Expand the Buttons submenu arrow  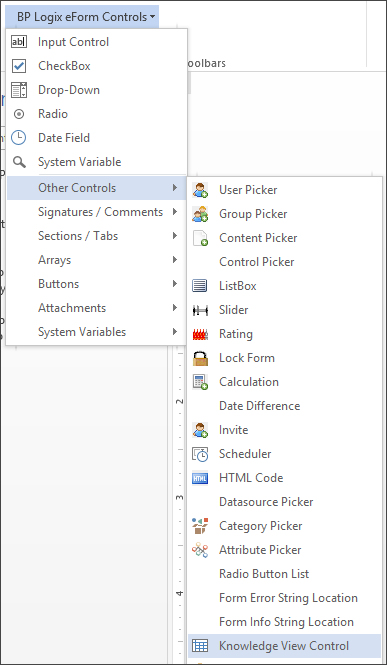175,284
